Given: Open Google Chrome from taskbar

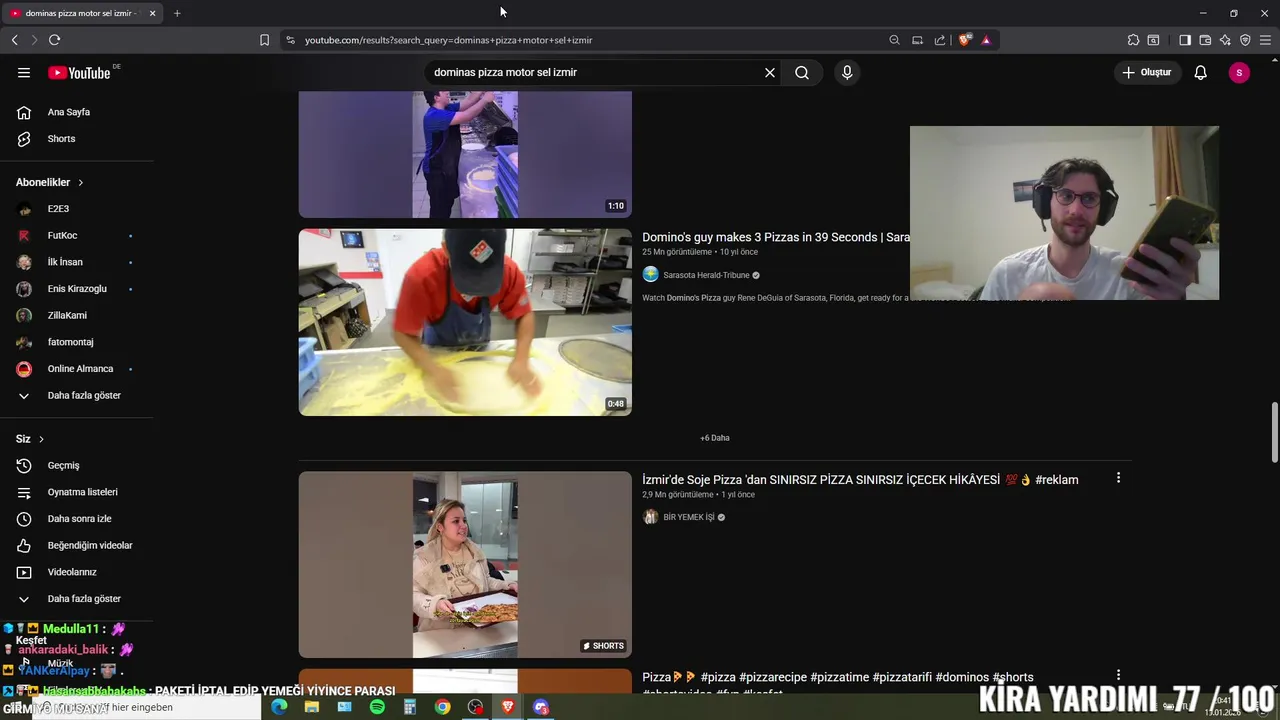Looking at the screenshot, I should tap(442, 707).
